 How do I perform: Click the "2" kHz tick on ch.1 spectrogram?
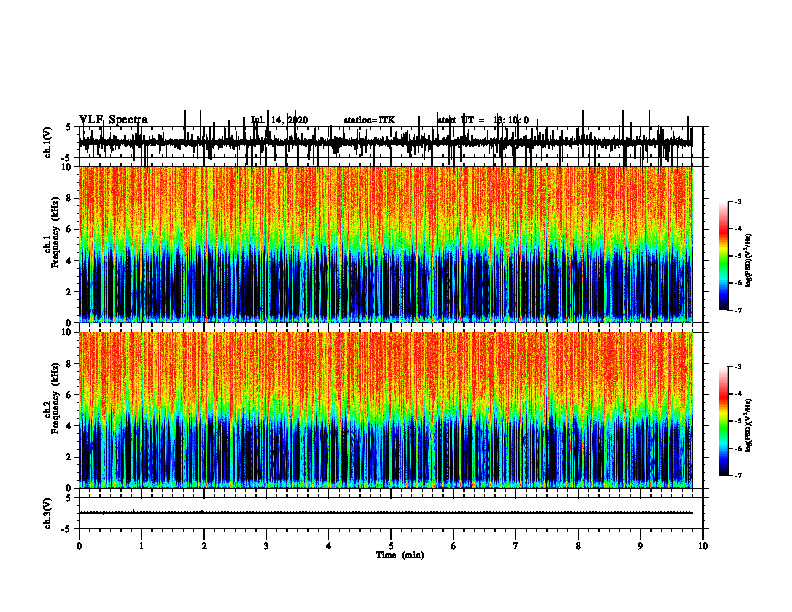(70, 291)
